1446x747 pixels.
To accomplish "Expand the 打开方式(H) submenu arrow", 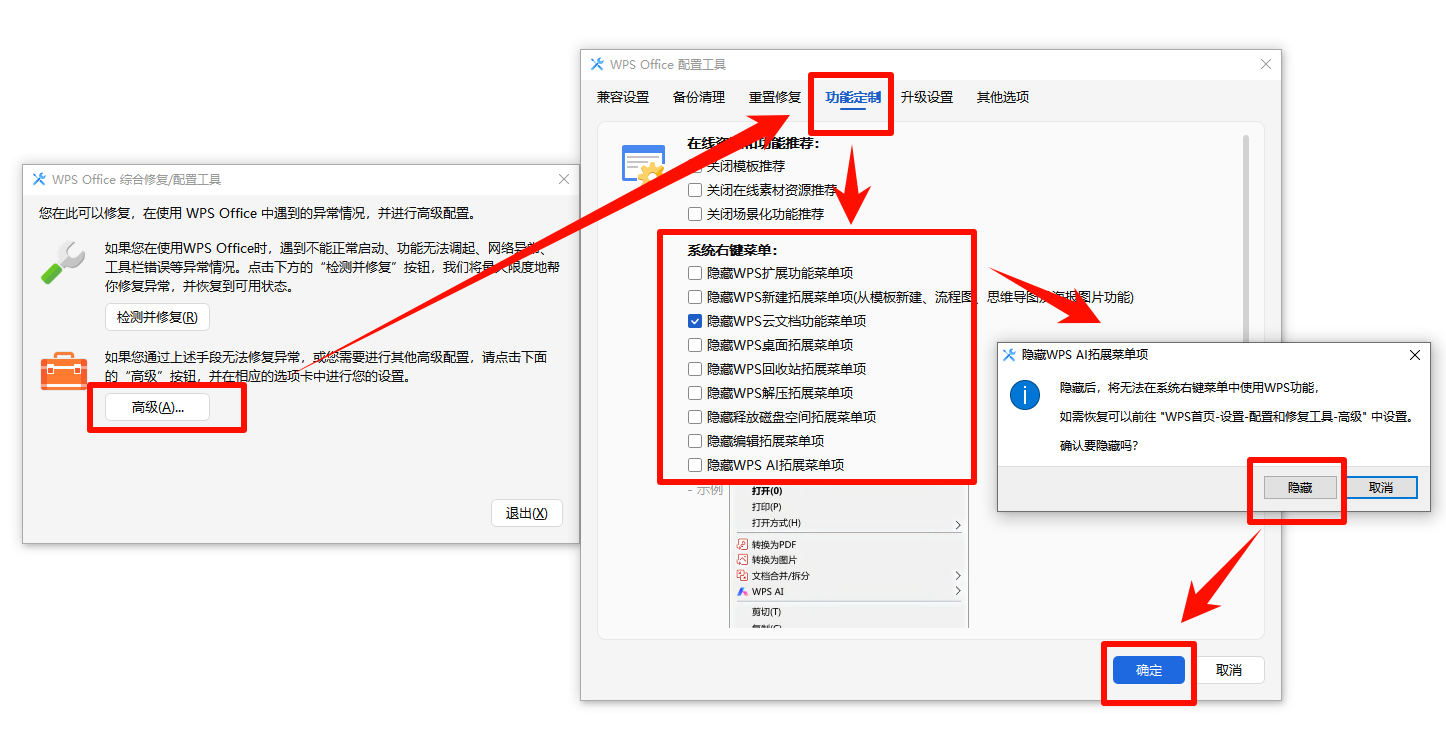I will point(958,524).
